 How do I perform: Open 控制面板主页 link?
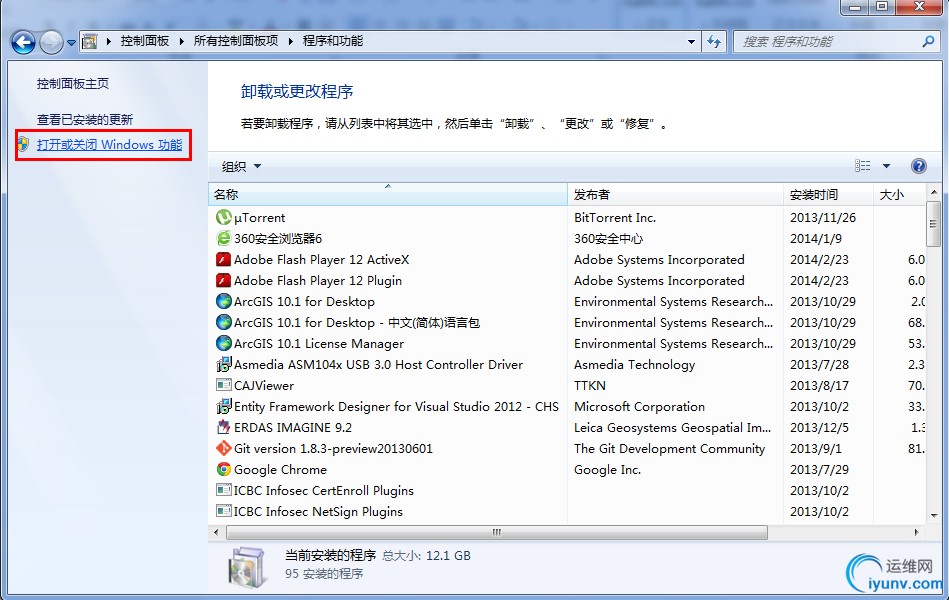(73, 84)
